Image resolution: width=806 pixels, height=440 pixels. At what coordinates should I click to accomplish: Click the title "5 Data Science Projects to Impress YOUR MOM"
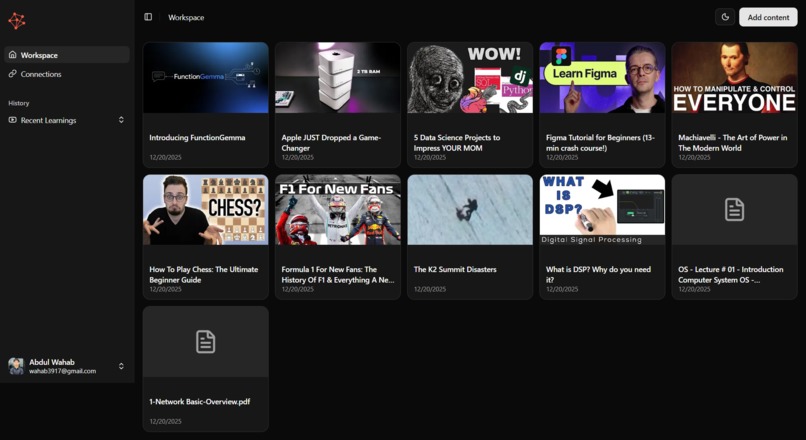tap(456, 142)
